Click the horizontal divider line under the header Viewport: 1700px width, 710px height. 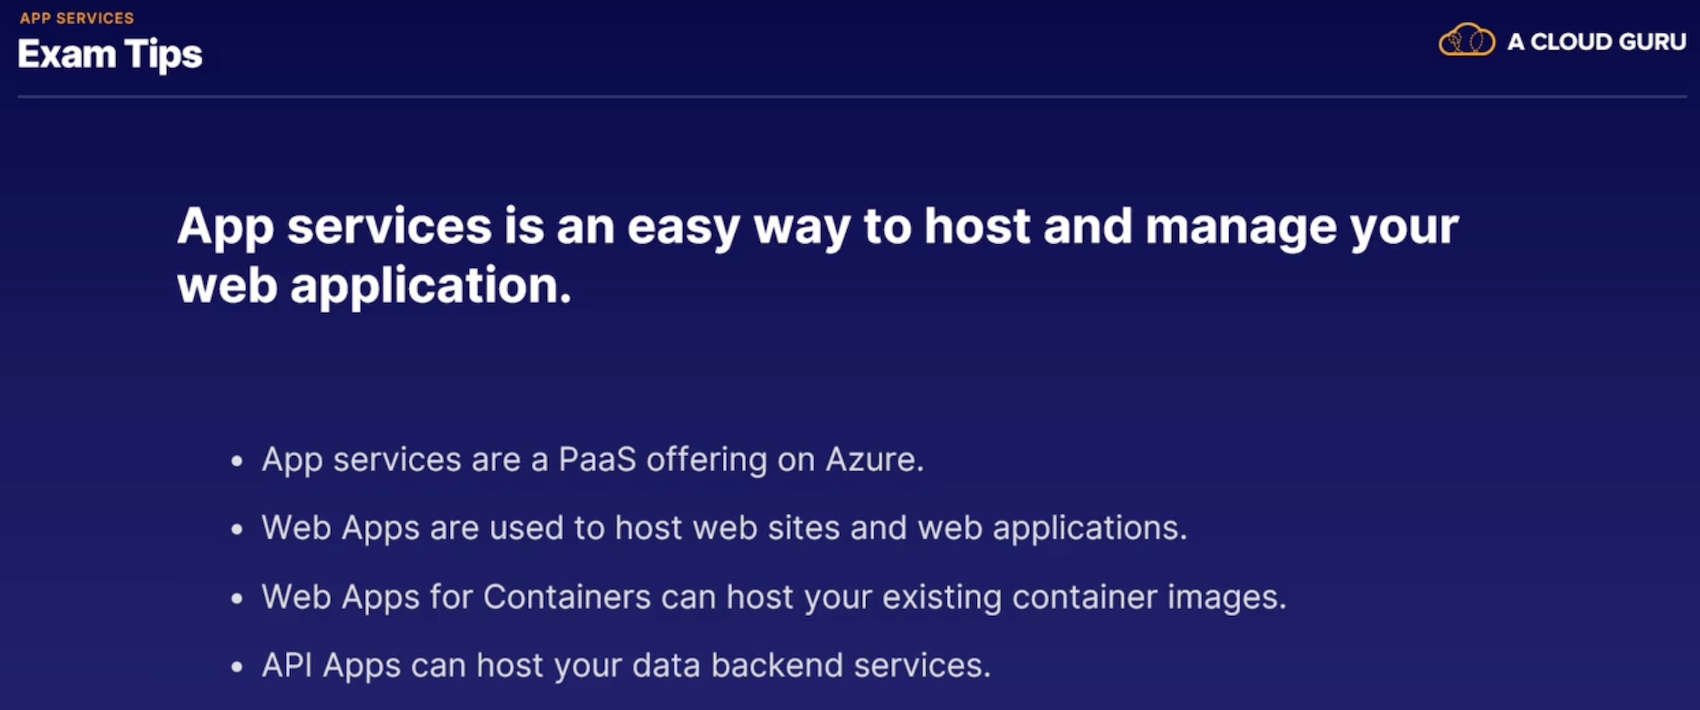(852, 97)
